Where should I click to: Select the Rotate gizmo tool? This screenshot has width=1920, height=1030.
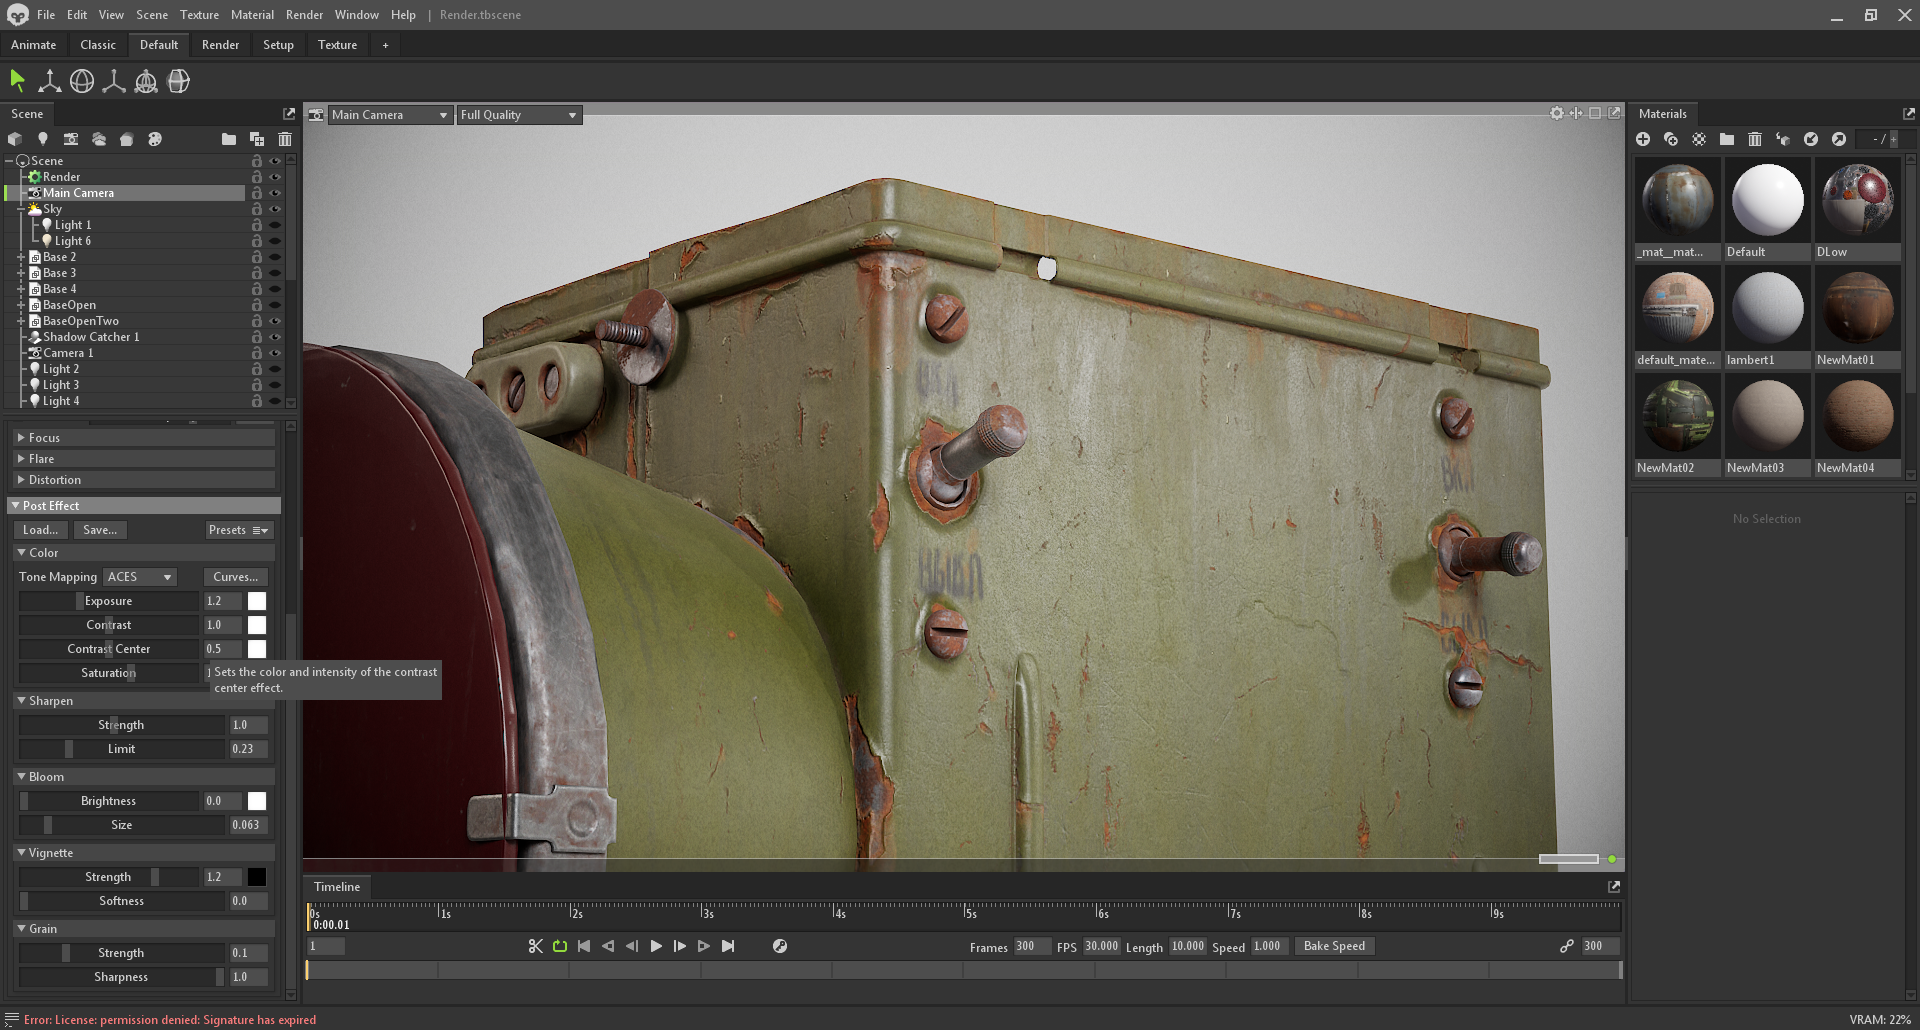[82, 80]
